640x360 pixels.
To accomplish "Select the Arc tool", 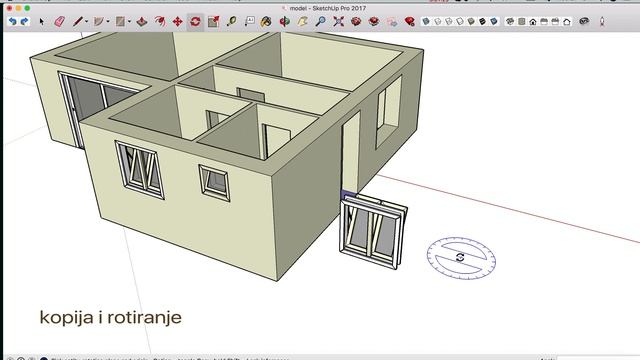I will point(98,21).
